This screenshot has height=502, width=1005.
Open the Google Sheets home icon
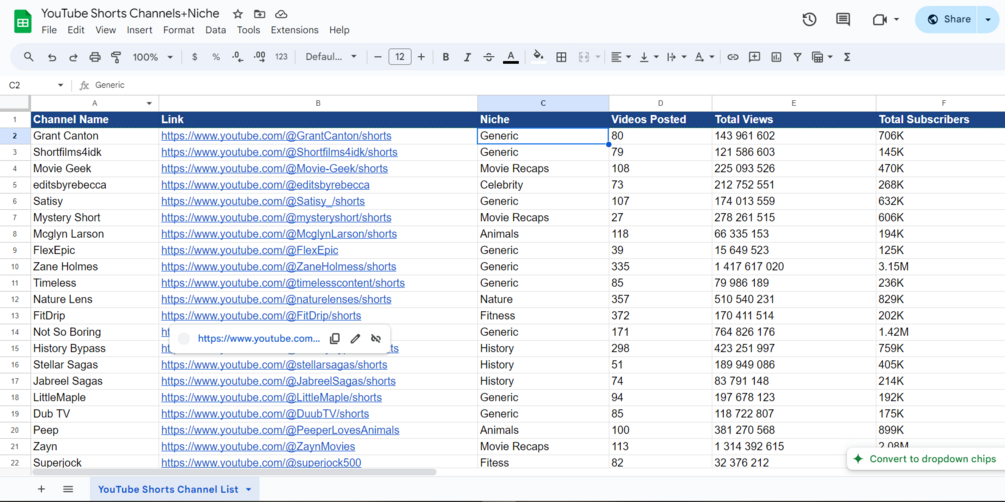(x=22, y=21)
